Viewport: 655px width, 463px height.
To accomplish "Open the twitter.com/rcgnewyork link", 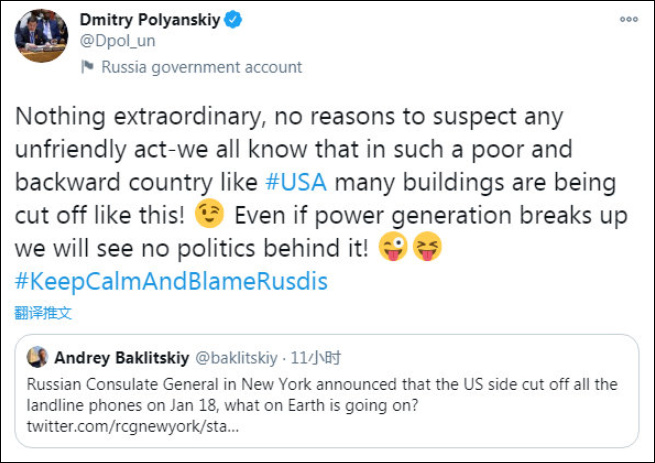I will (132, 427).
